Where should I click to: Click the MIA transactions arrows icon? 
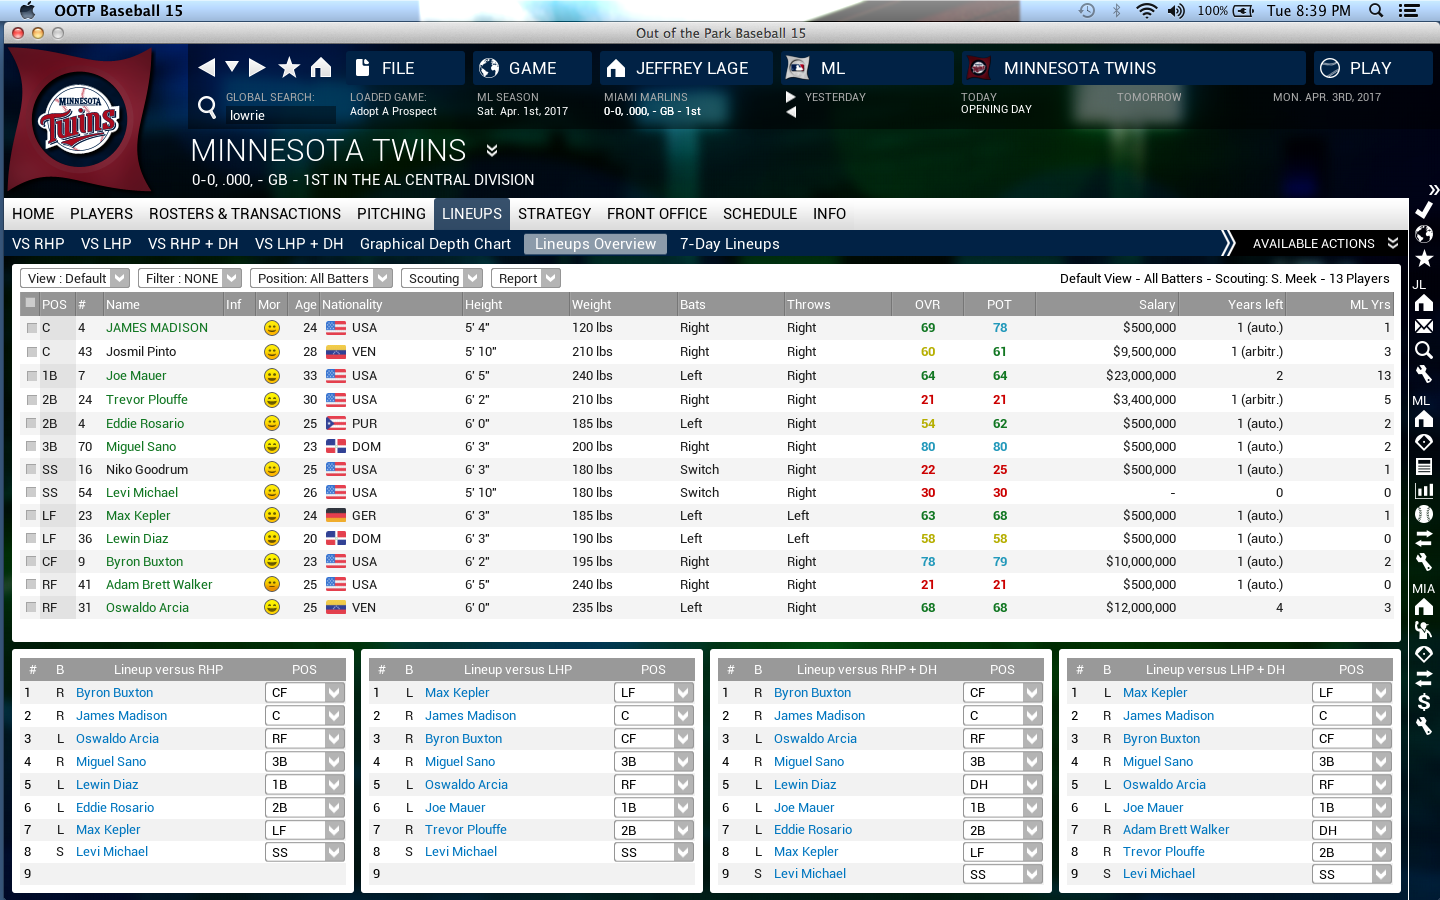1424,678
